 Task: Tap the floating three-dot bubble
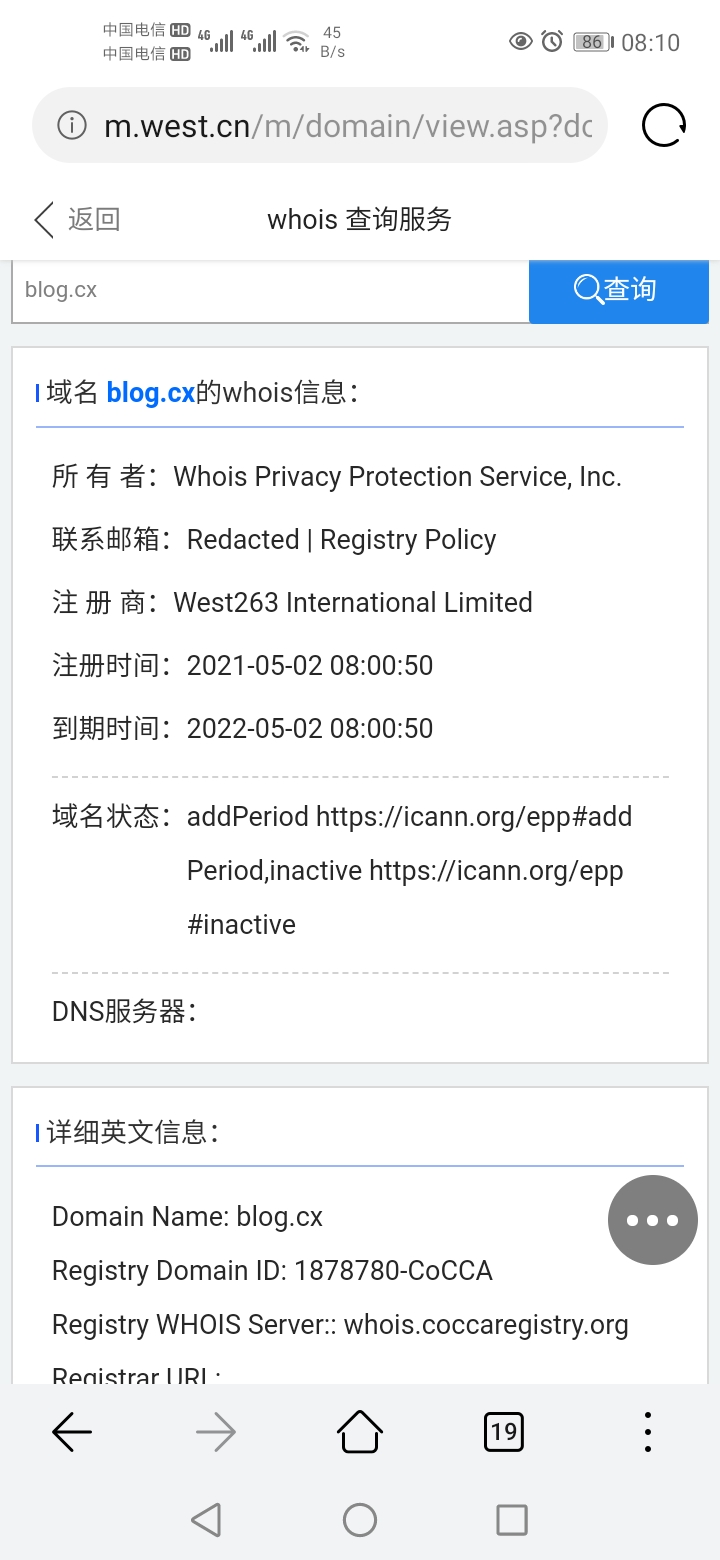[652, 1220]
